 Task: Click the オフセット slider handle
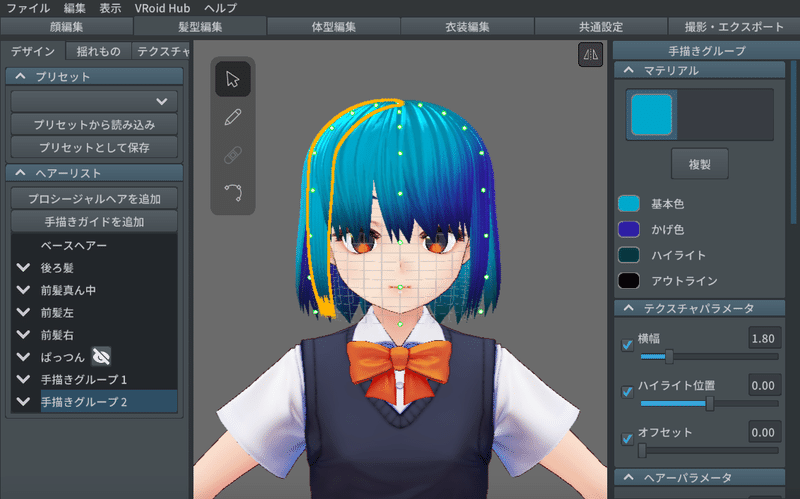642,451
